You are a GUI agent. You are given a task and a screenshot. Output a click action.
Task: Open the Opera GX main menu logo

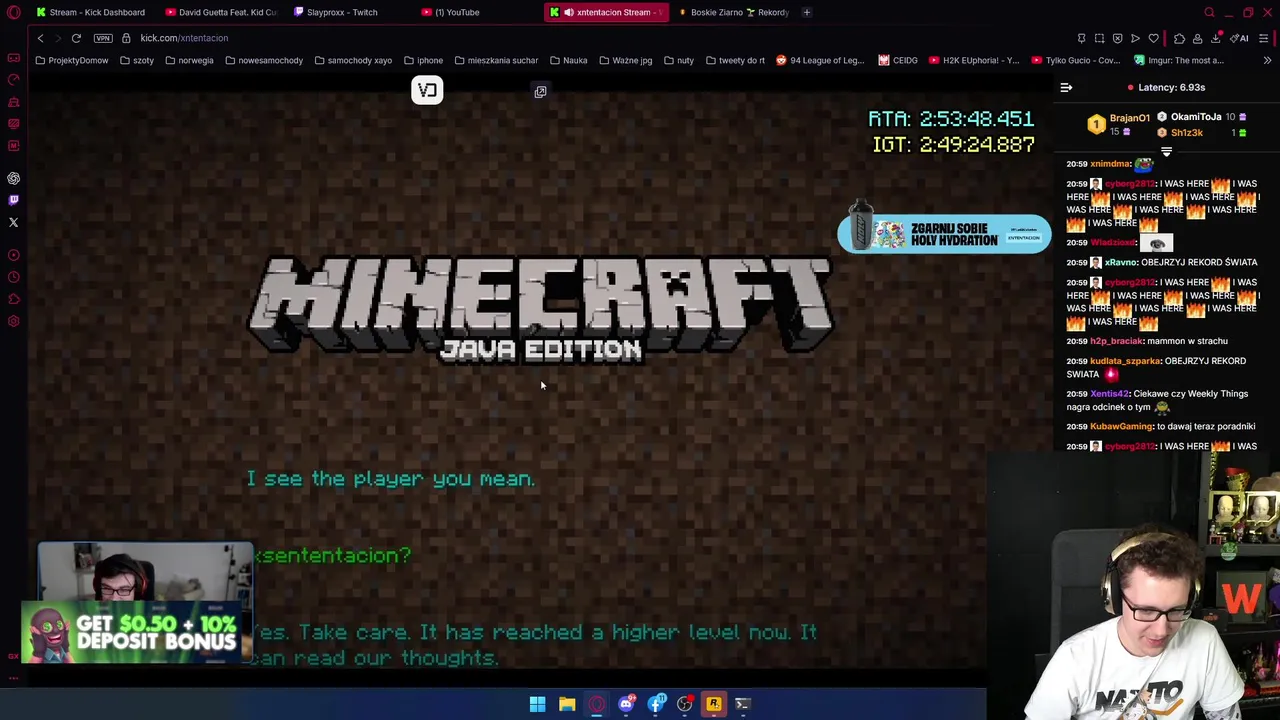(x=13, y=12)
